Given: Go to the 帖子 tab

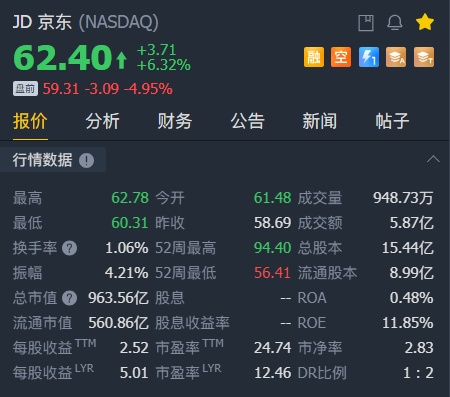Looking at the screenshot, I should pos(392,121).
